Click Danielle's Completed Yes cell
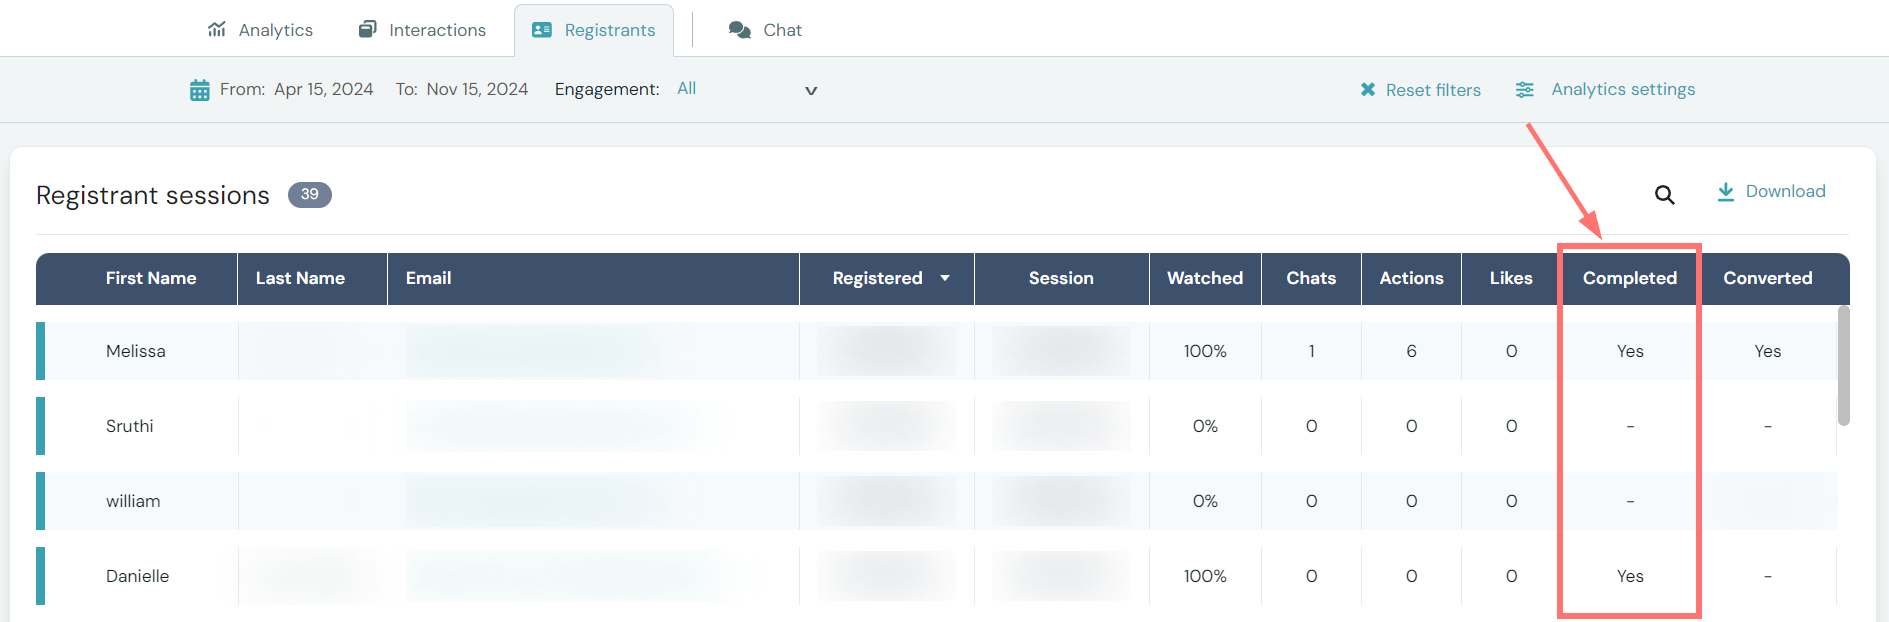The width and height of the screenshot is (1889, 622). (1630, 576)
